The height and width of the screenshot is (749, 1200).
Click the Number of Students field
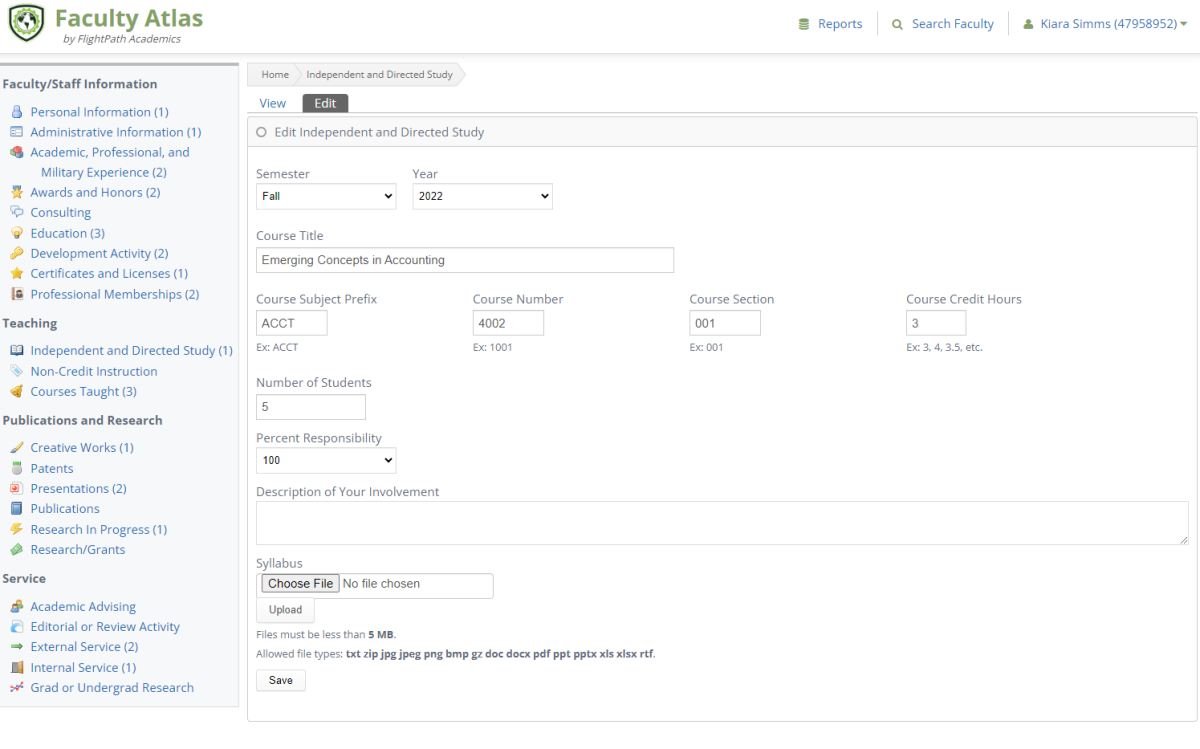click(311, 407)
